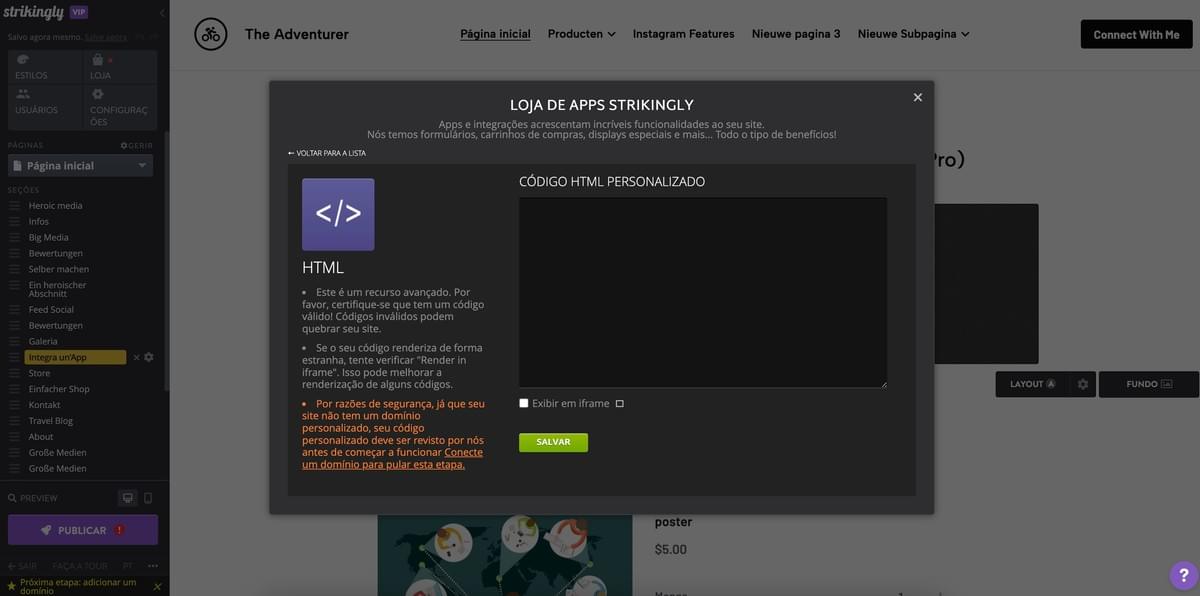Select the Galeria section
The image size is (1200, 596).
pos(43,341)
